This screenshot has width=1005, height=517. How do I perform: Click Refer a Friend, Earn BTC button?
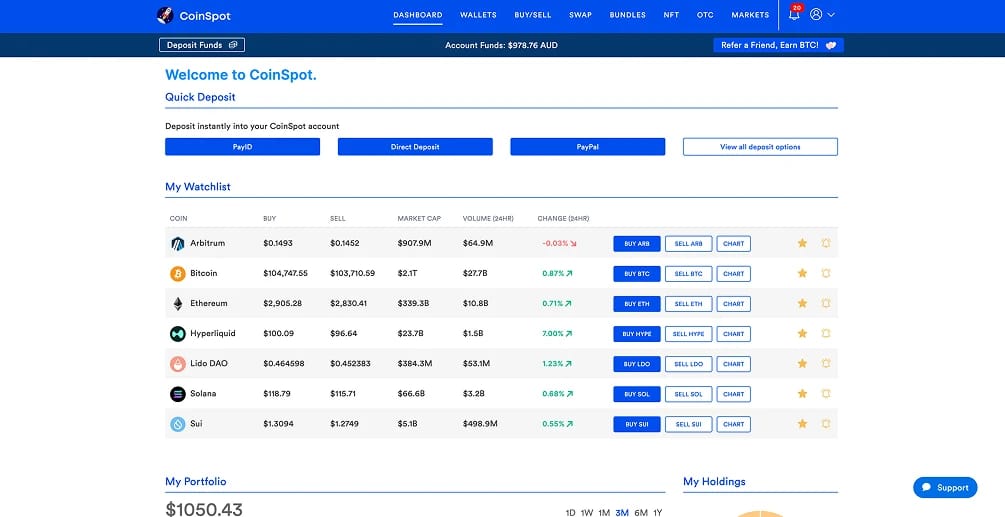[778, 45]
